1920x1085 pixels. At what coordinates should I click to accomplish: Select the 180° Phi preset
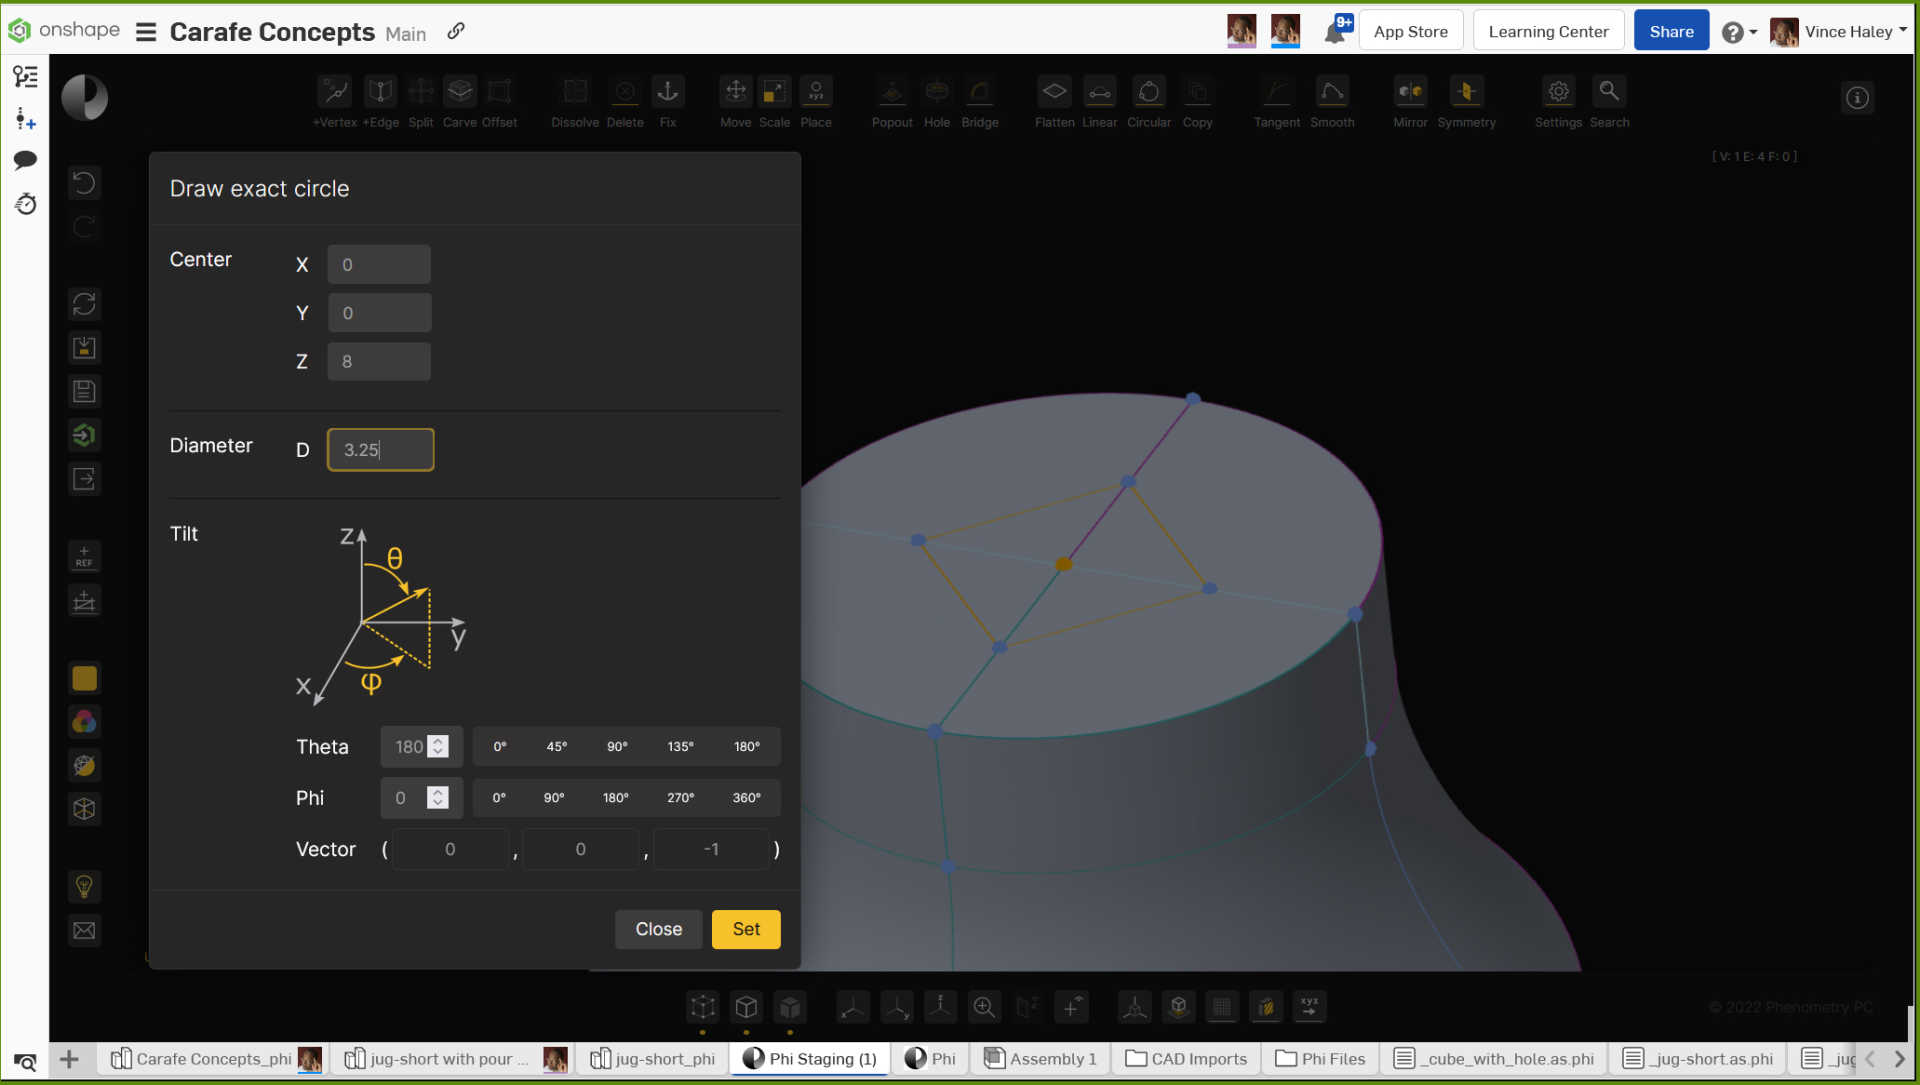615,798
